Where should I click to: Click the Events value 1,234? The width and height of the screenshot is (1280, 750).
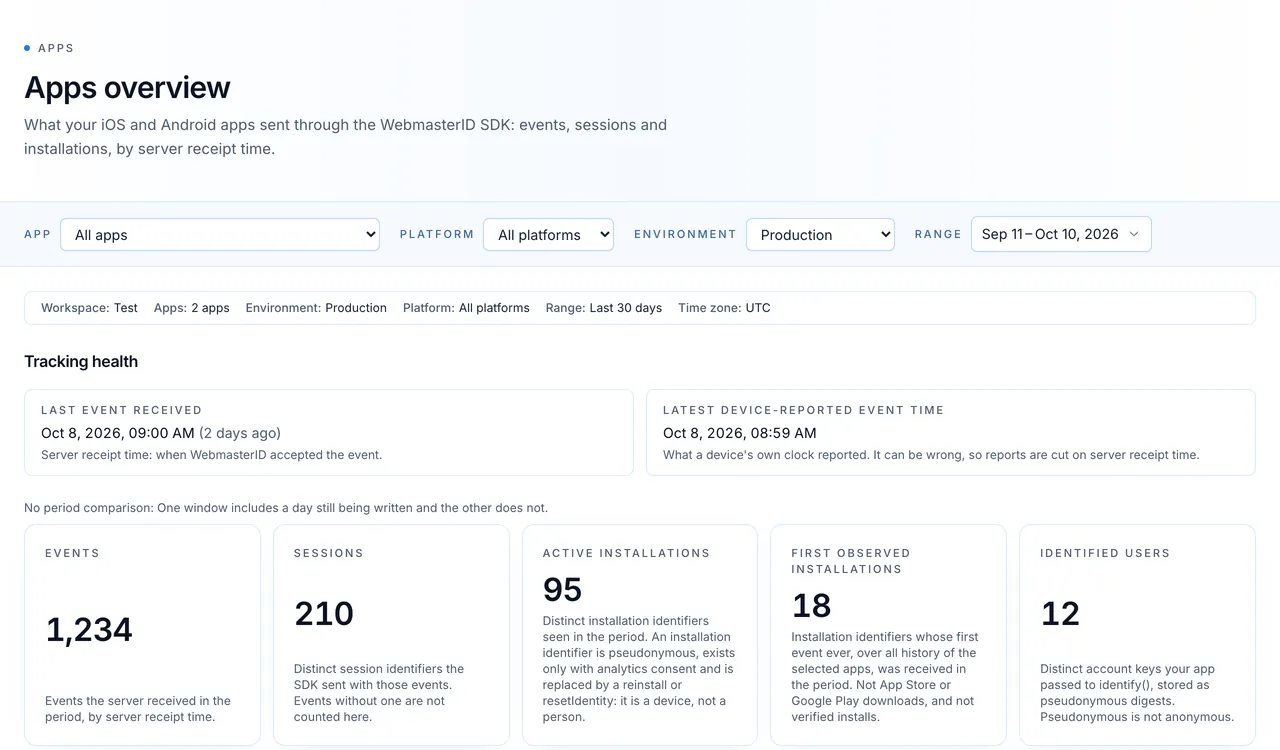pyautogui.click(x=89, y=630)
